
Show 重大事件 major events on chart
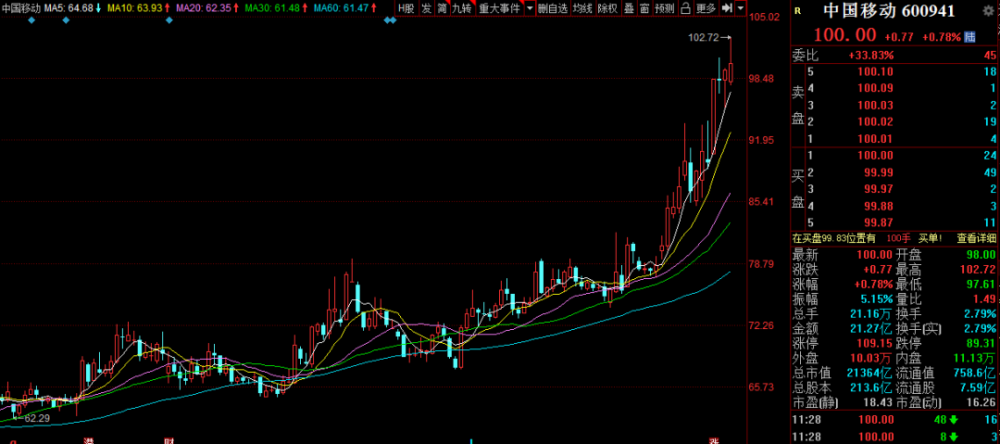coord(499,8)
